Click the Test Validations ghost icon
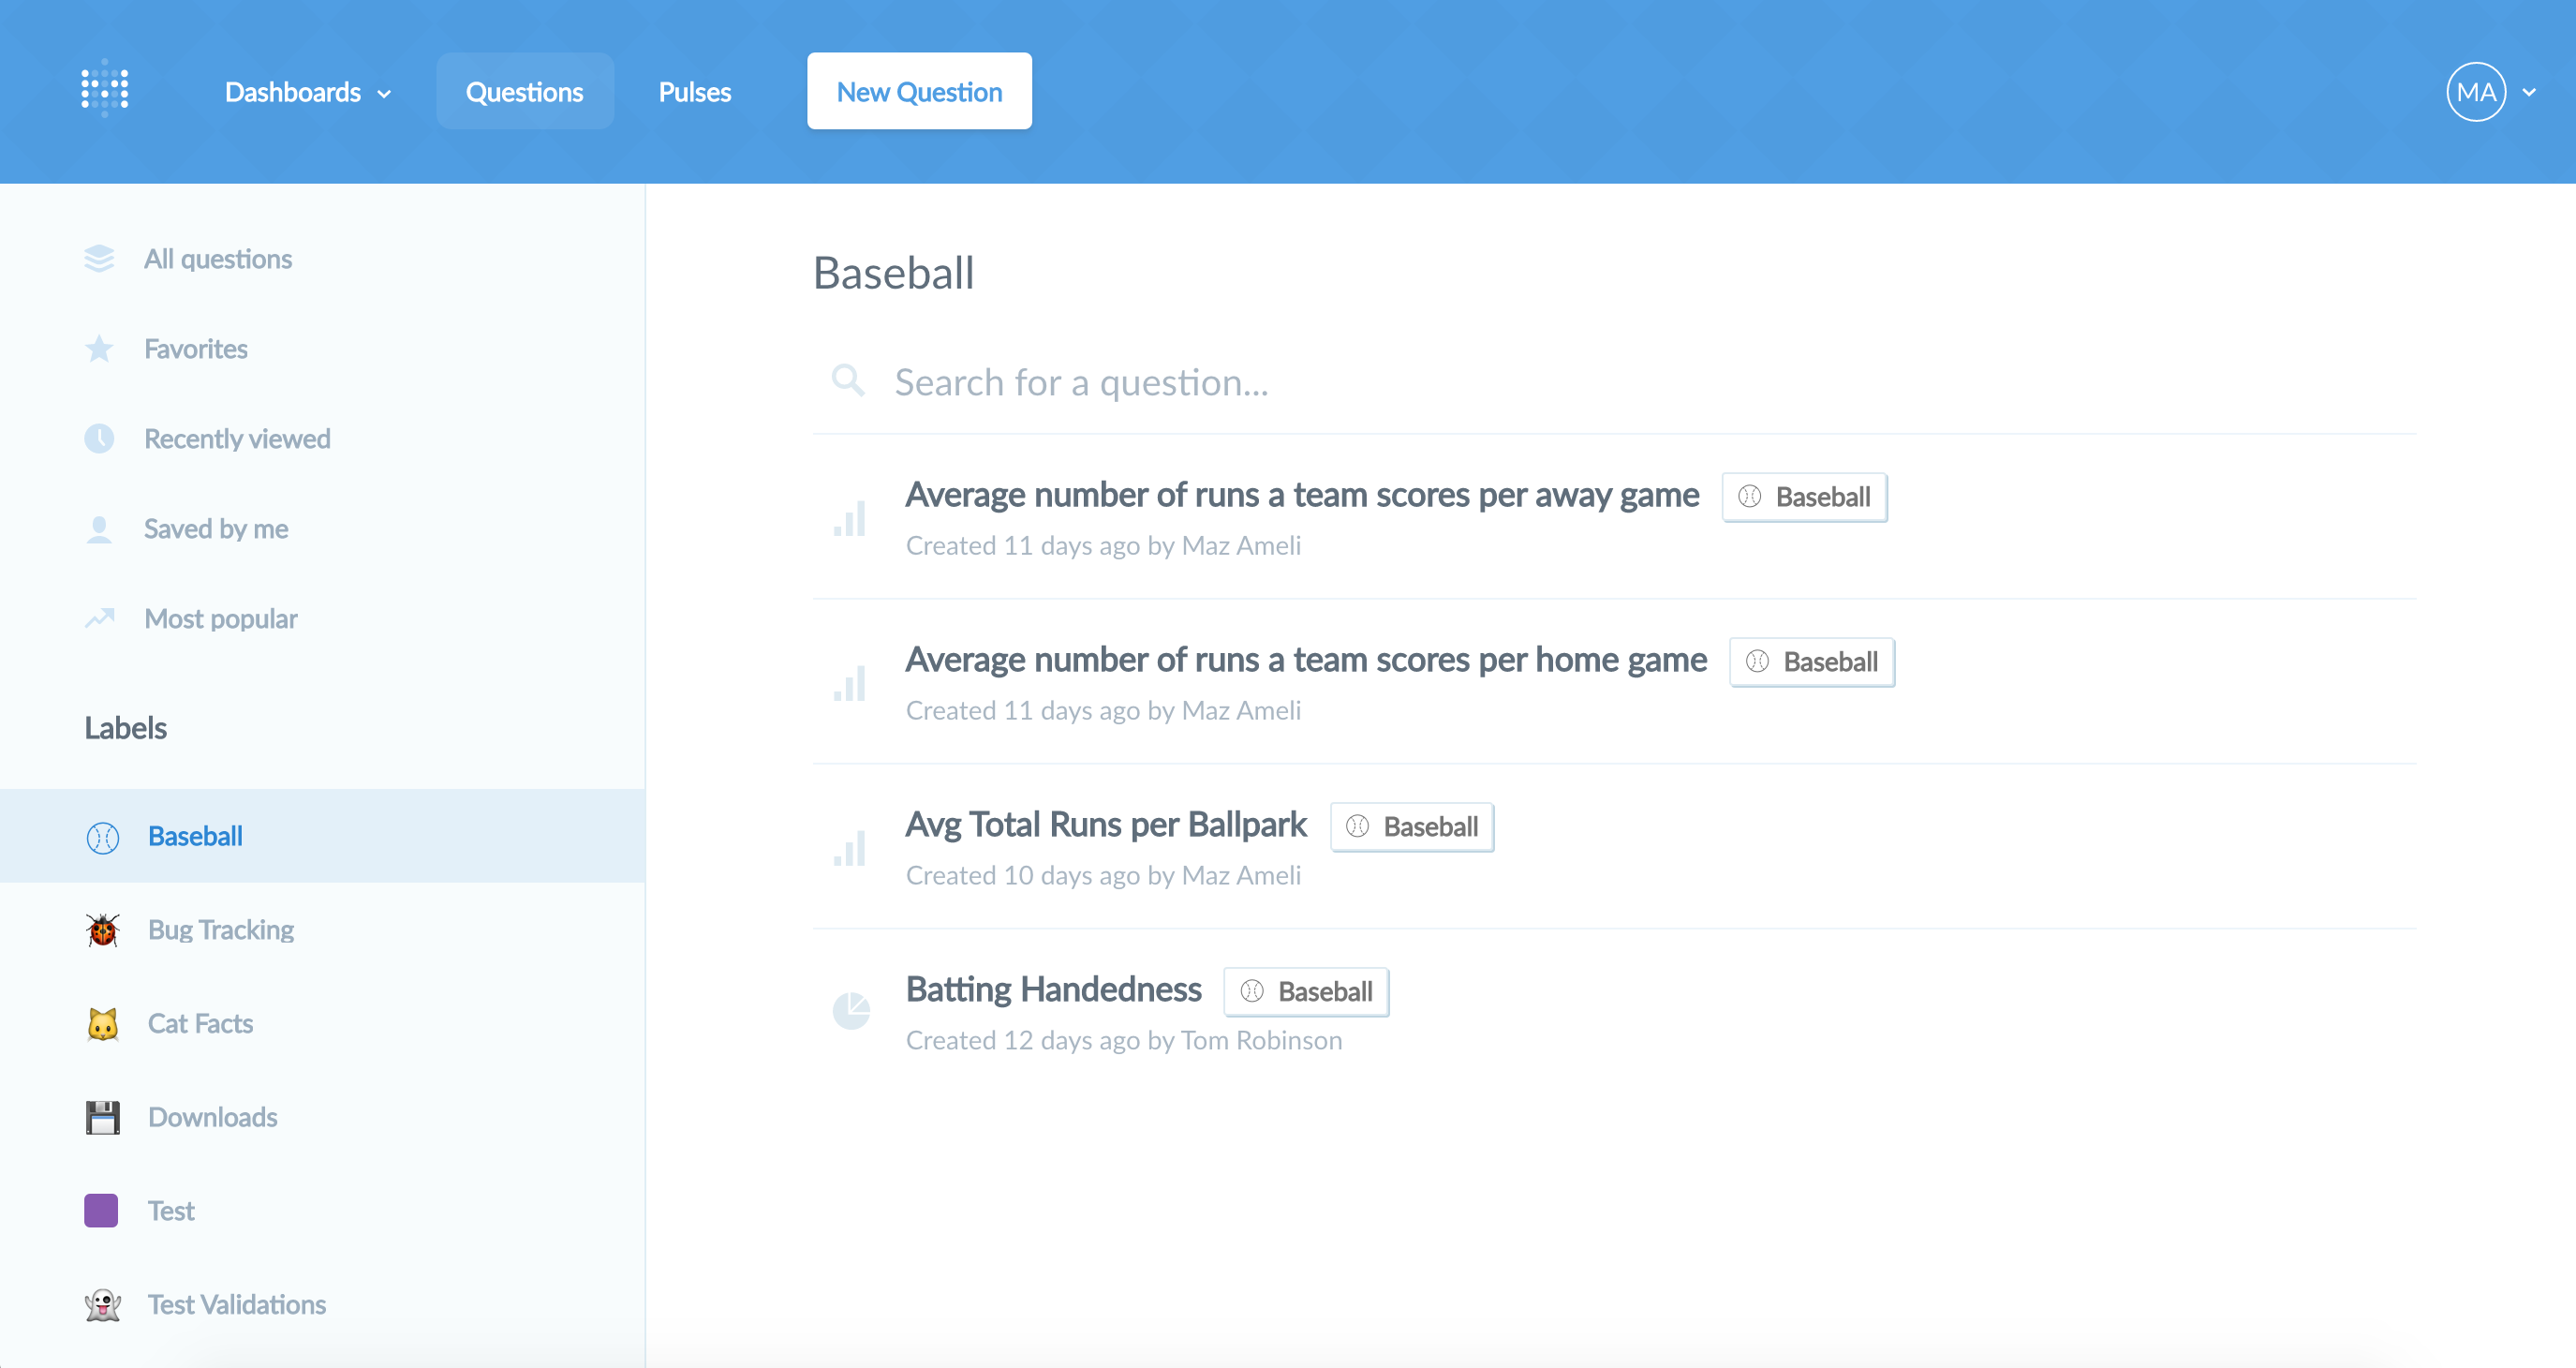2576x1368 pixels. (x=102, y=1305)
